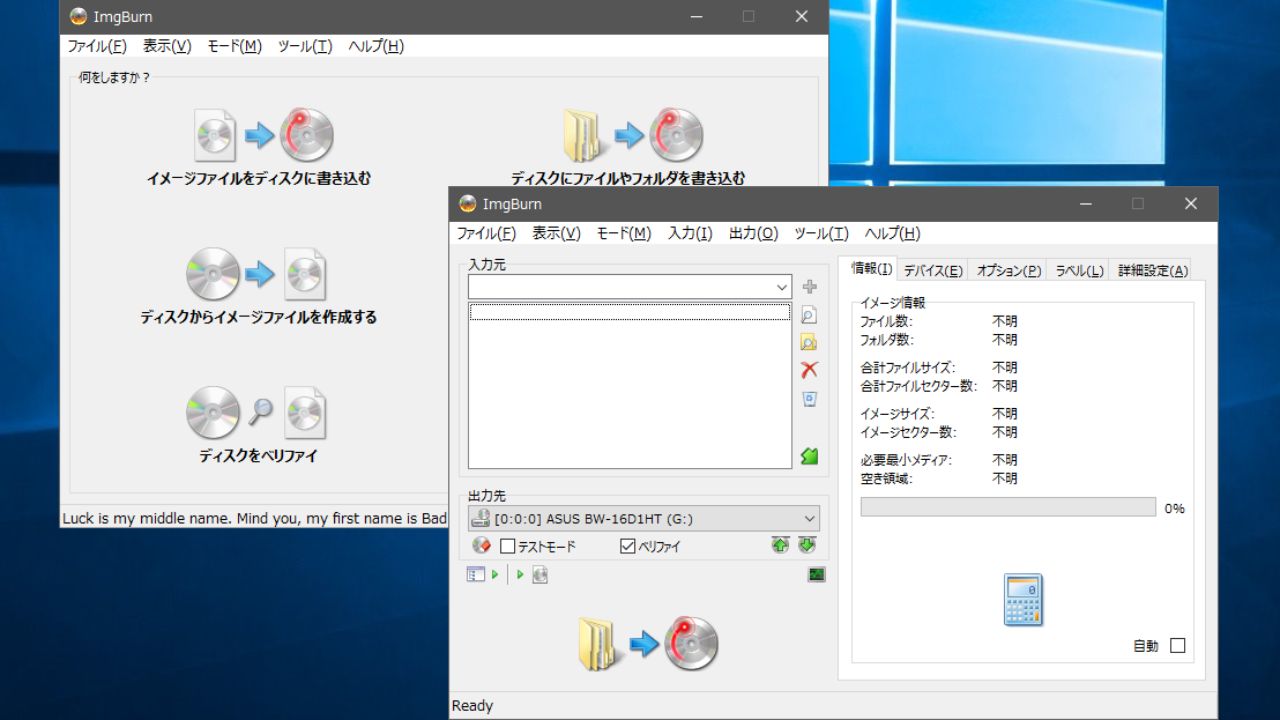
Task: Click the large folder-to-disc build button
Action: tap(648, 643)
